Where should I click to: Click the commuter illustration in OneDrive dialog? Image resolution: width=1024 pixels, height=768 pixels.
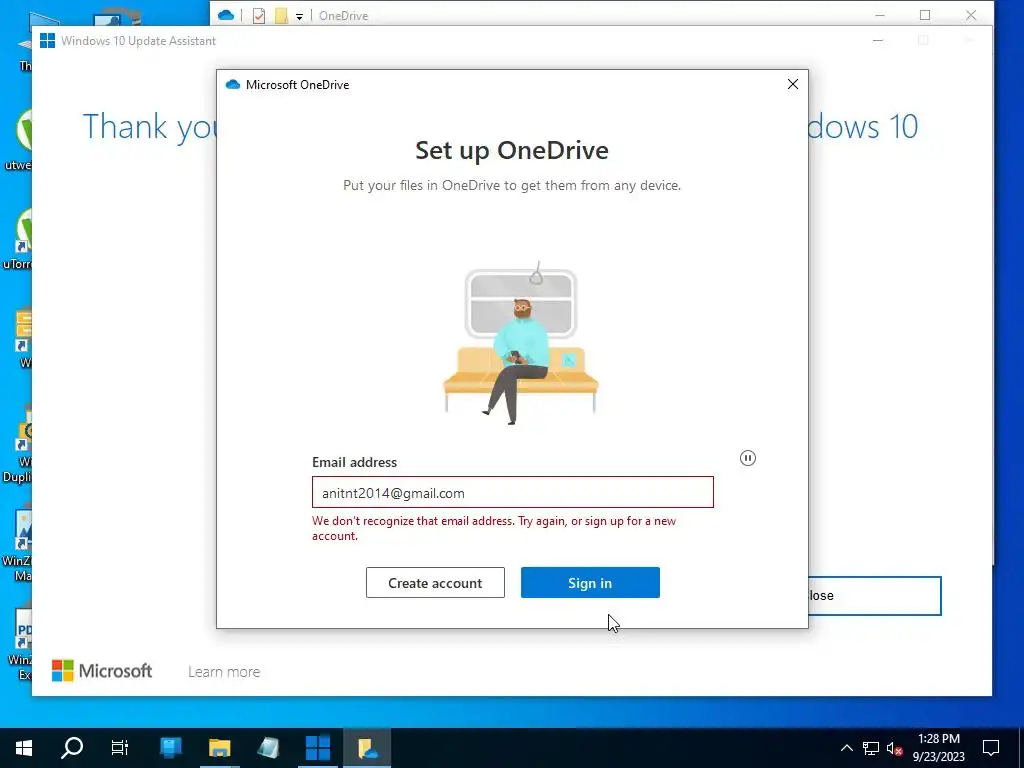pos(520,343)
